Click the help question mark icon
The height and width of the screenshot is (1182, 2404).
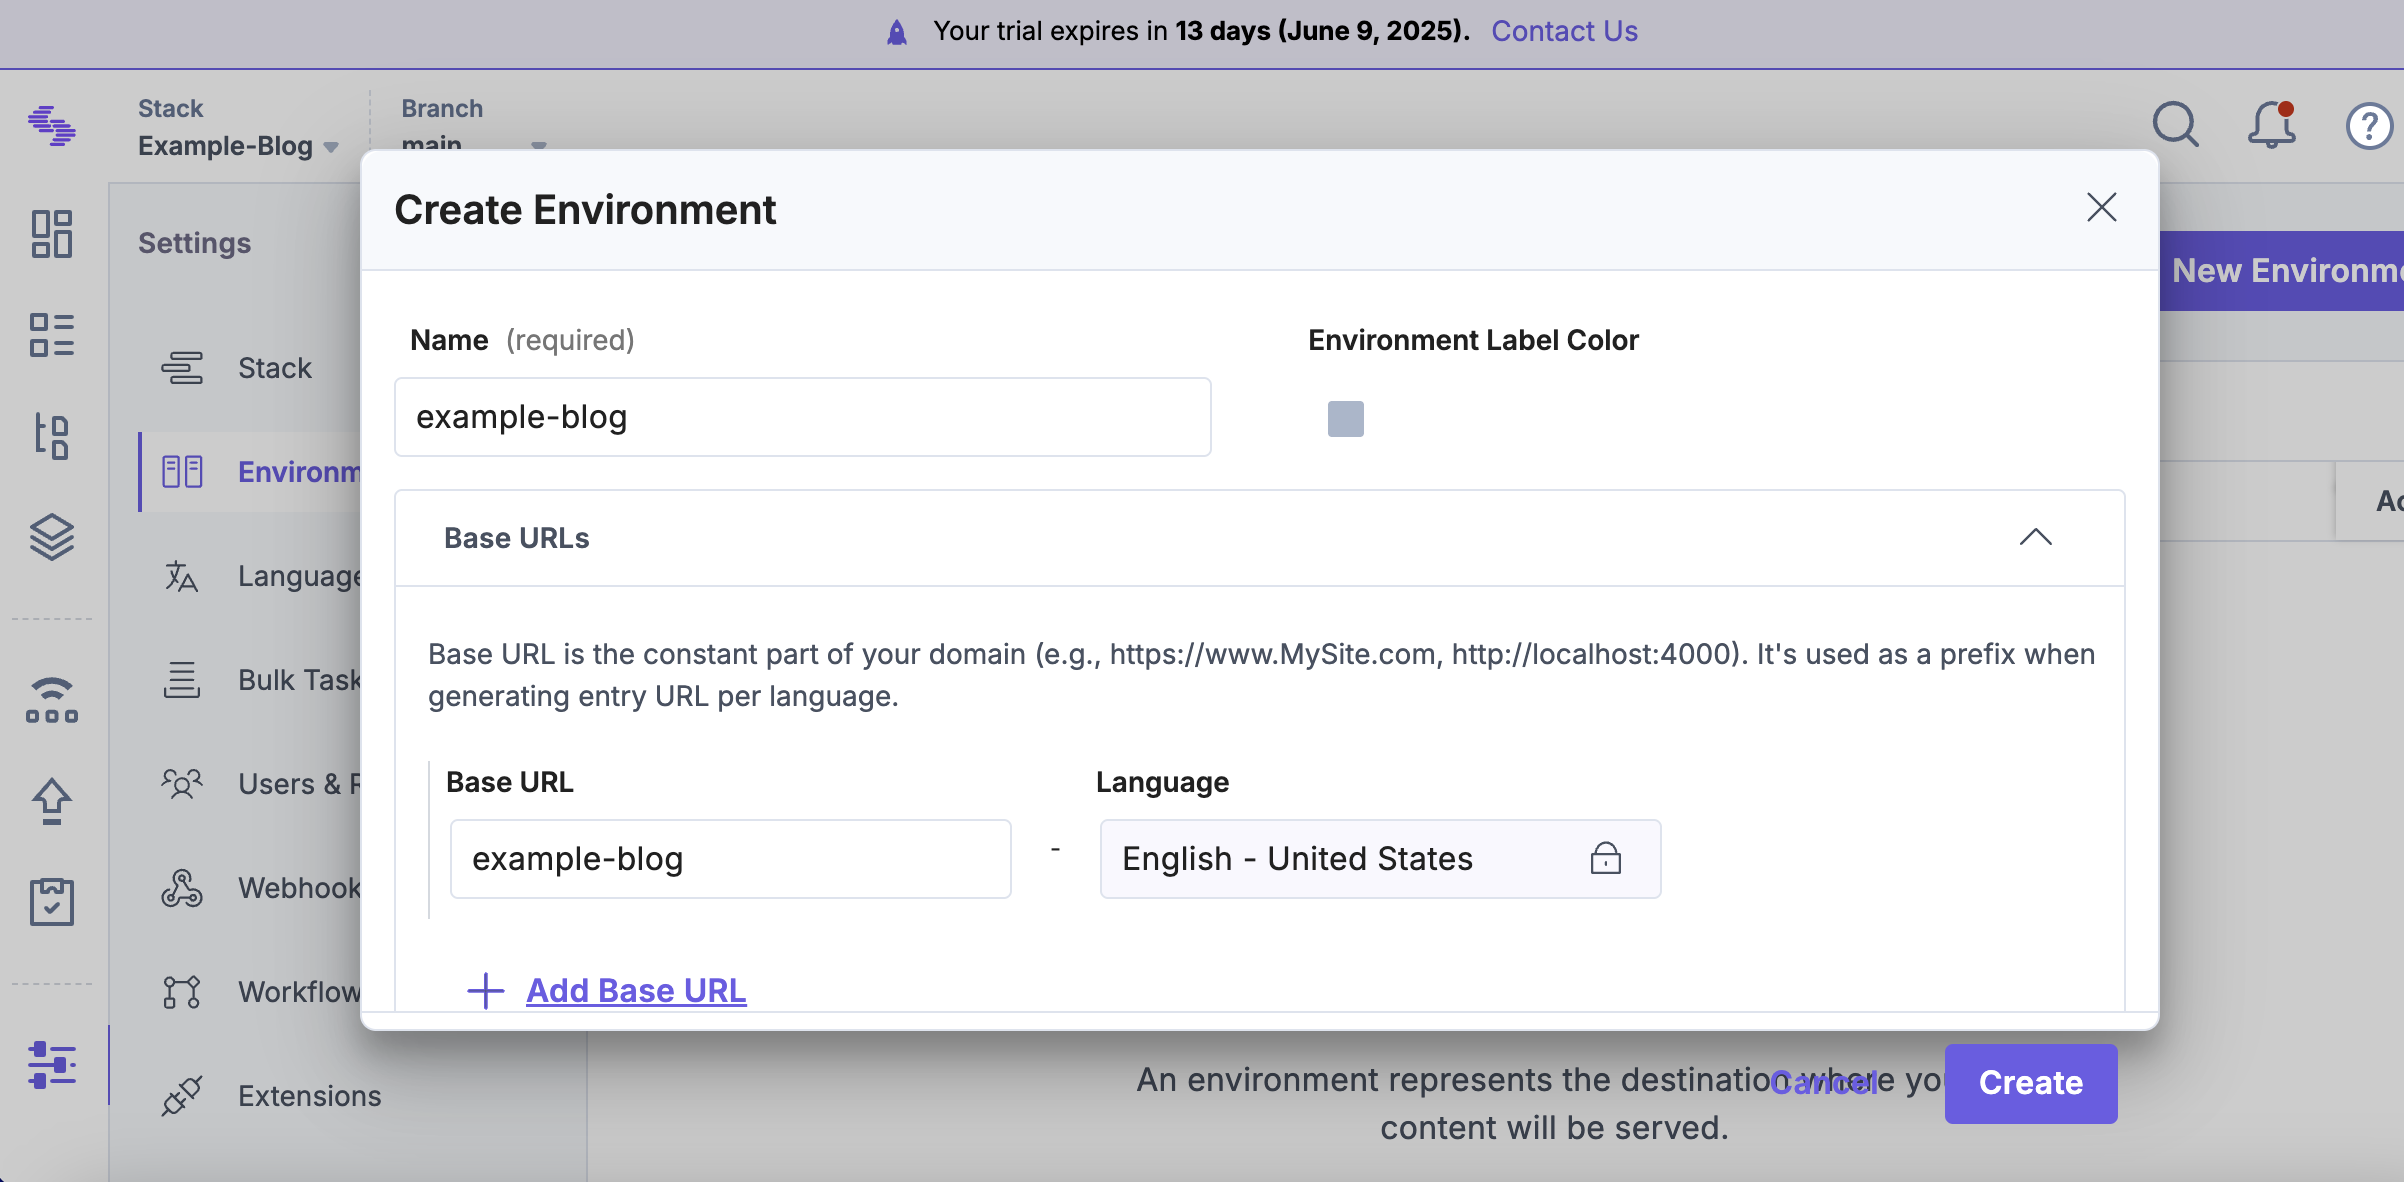[x=2368, y=127]
